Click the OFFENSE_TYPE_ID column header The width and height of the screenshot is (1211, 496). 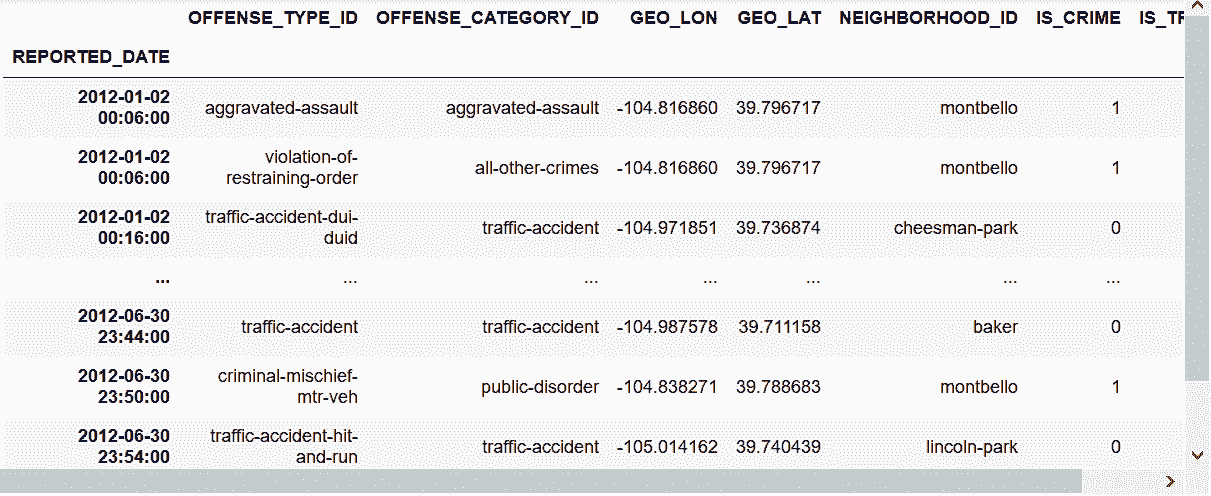[273, 19]
